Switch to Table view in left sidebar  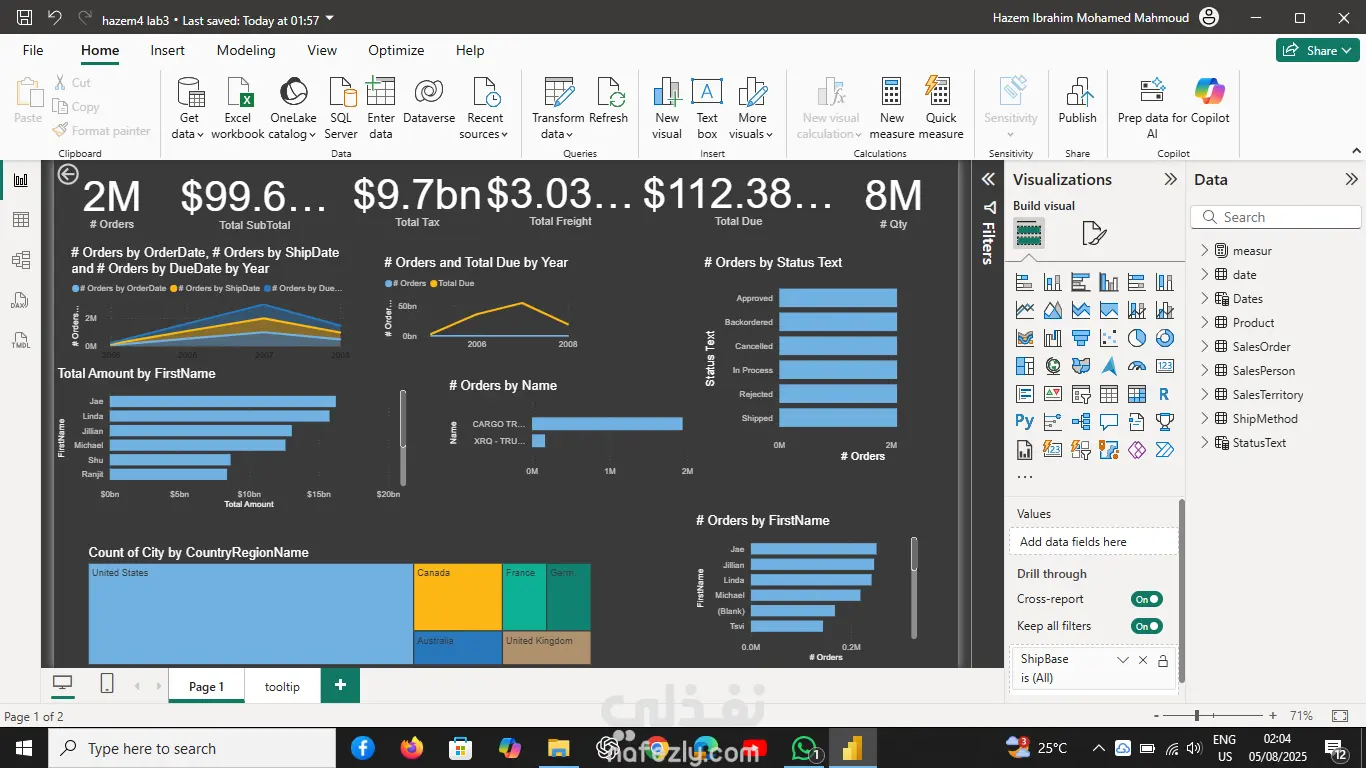pyautogui.click(x=21, y=220)
